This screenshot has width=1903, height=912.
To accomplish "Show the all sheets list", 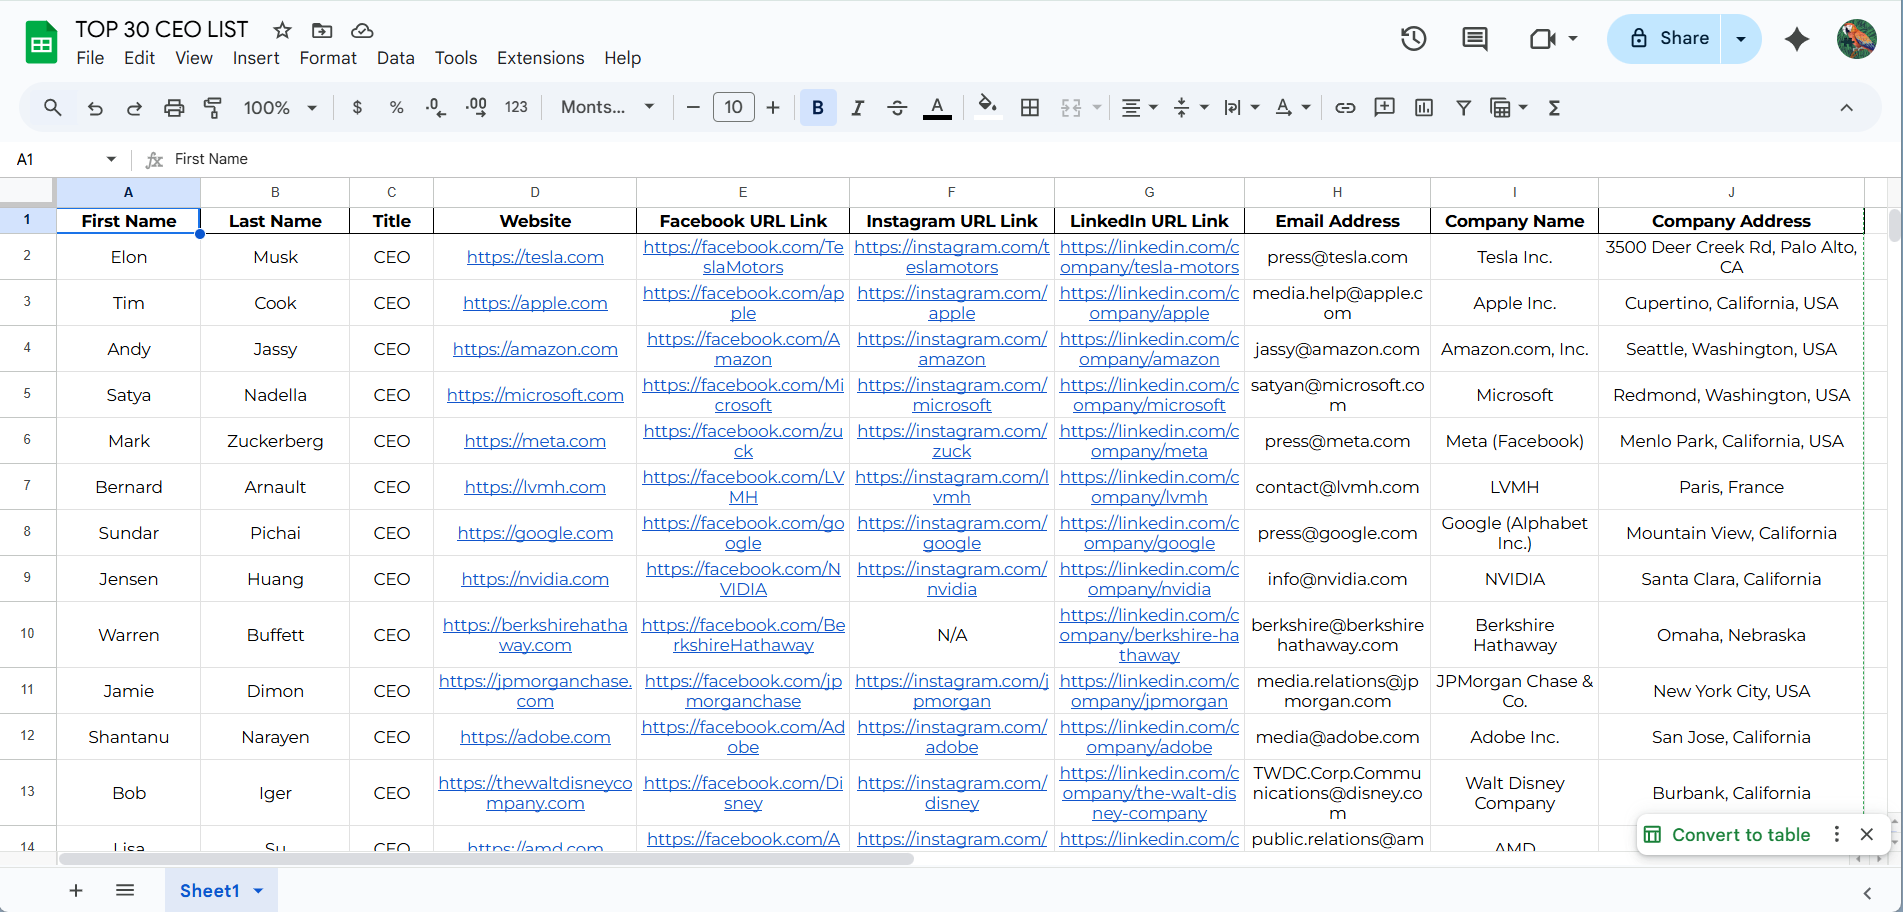I will [125, 890].
